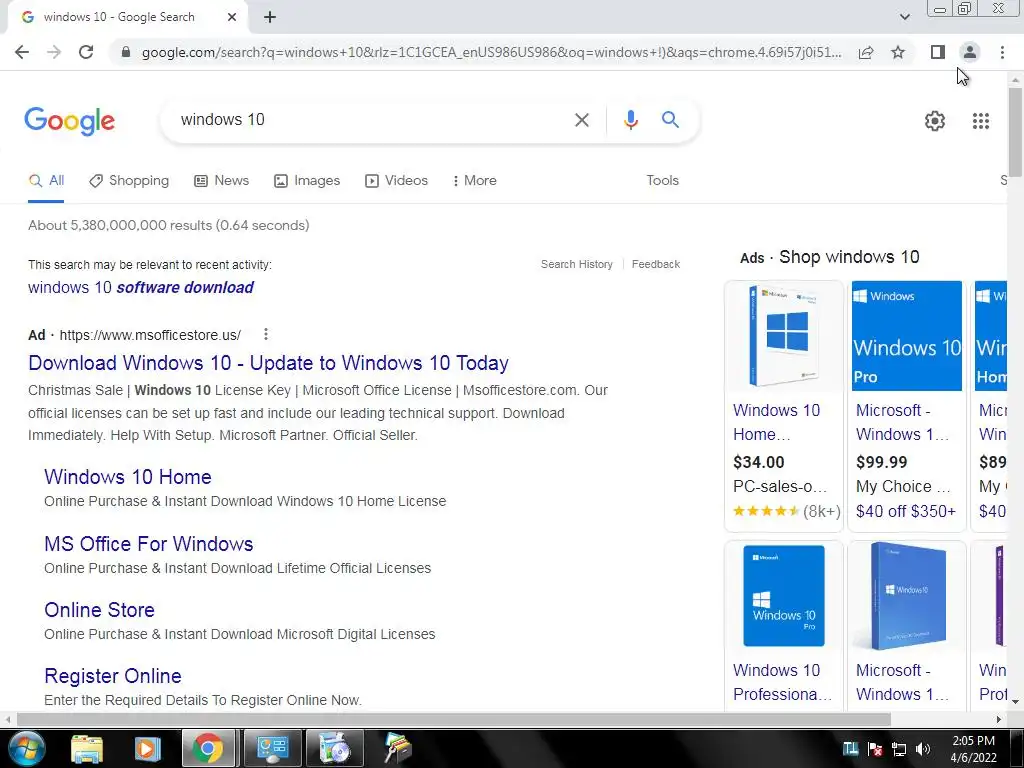
Task: Click the browser forward arrow
Action: tap(54, 52)
